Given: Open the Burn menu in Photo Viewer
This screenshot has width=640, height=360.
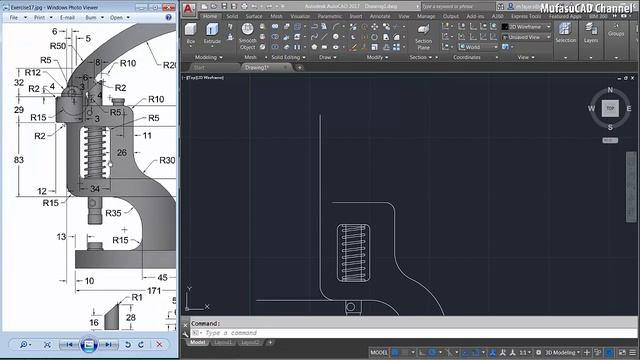Looking at the screenshot, I should pyautogui.click(x=94, y=18).
